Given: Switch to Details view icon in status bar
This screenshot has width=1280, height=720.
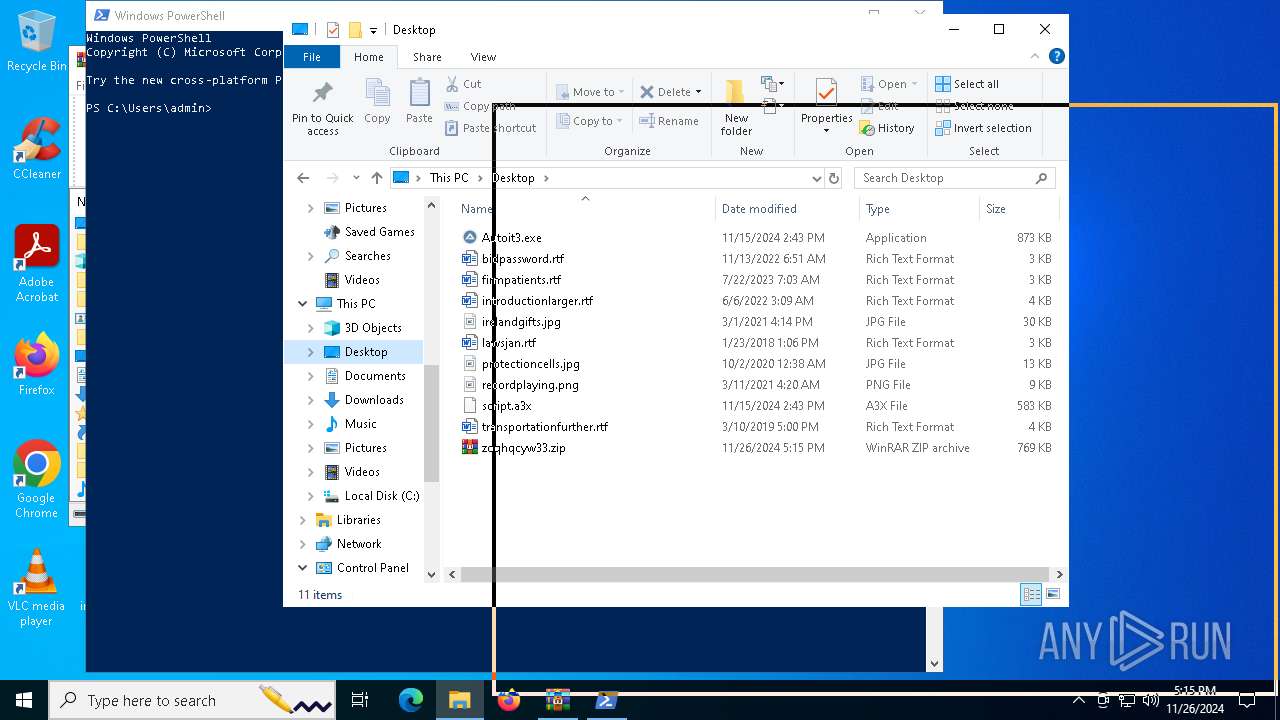Looking at the screenshot, I should click(x=1030, y=595).
